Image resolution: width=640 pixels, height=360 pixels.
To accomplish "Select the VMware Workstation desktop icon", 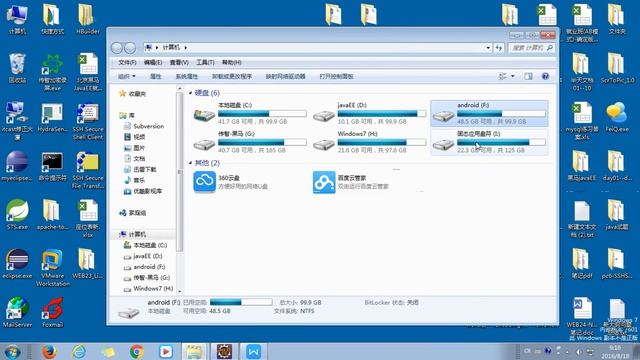I will tap(53, 267).
